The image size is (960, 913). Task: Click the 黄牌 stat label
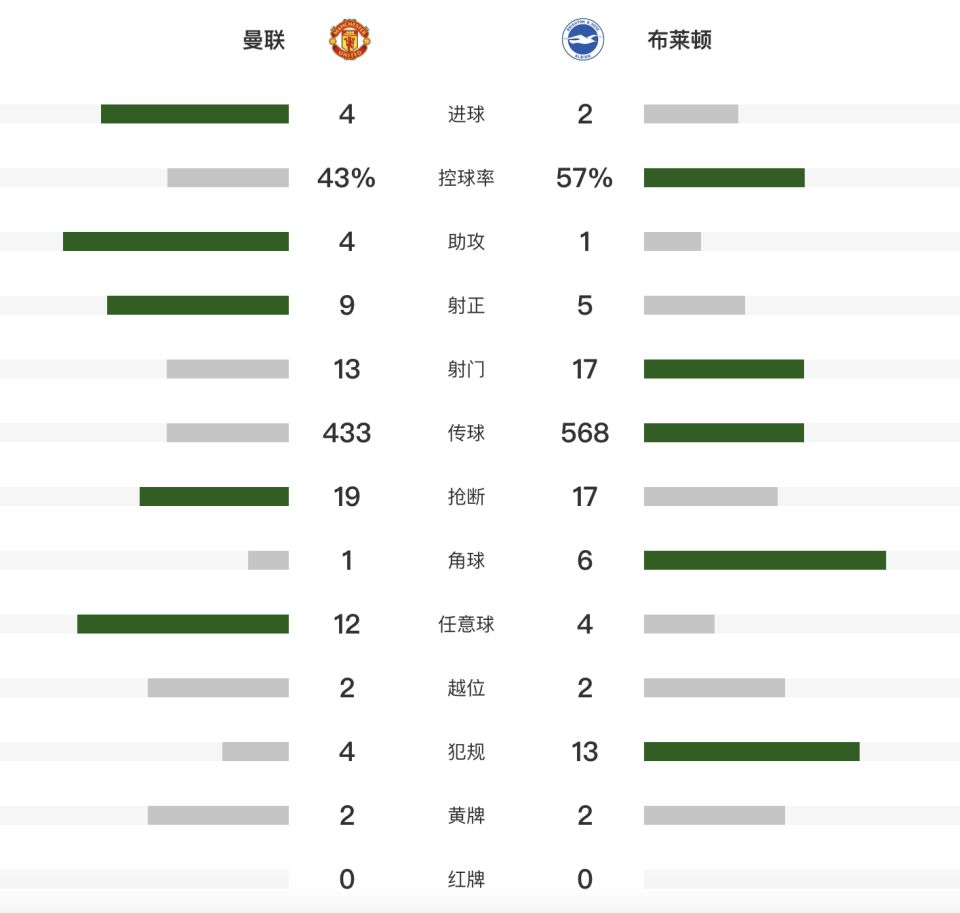[466, 816]
